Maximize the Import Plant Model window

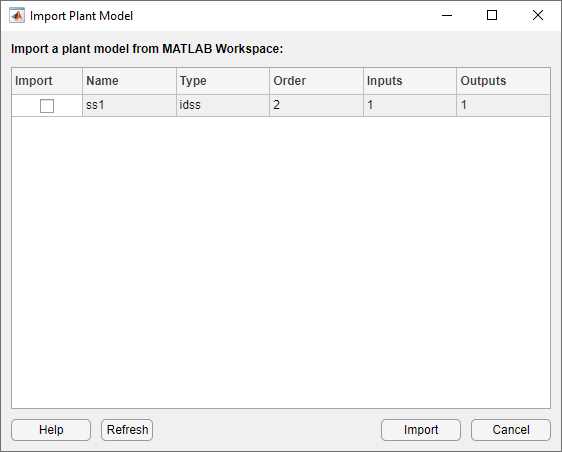tap(492, 15)
